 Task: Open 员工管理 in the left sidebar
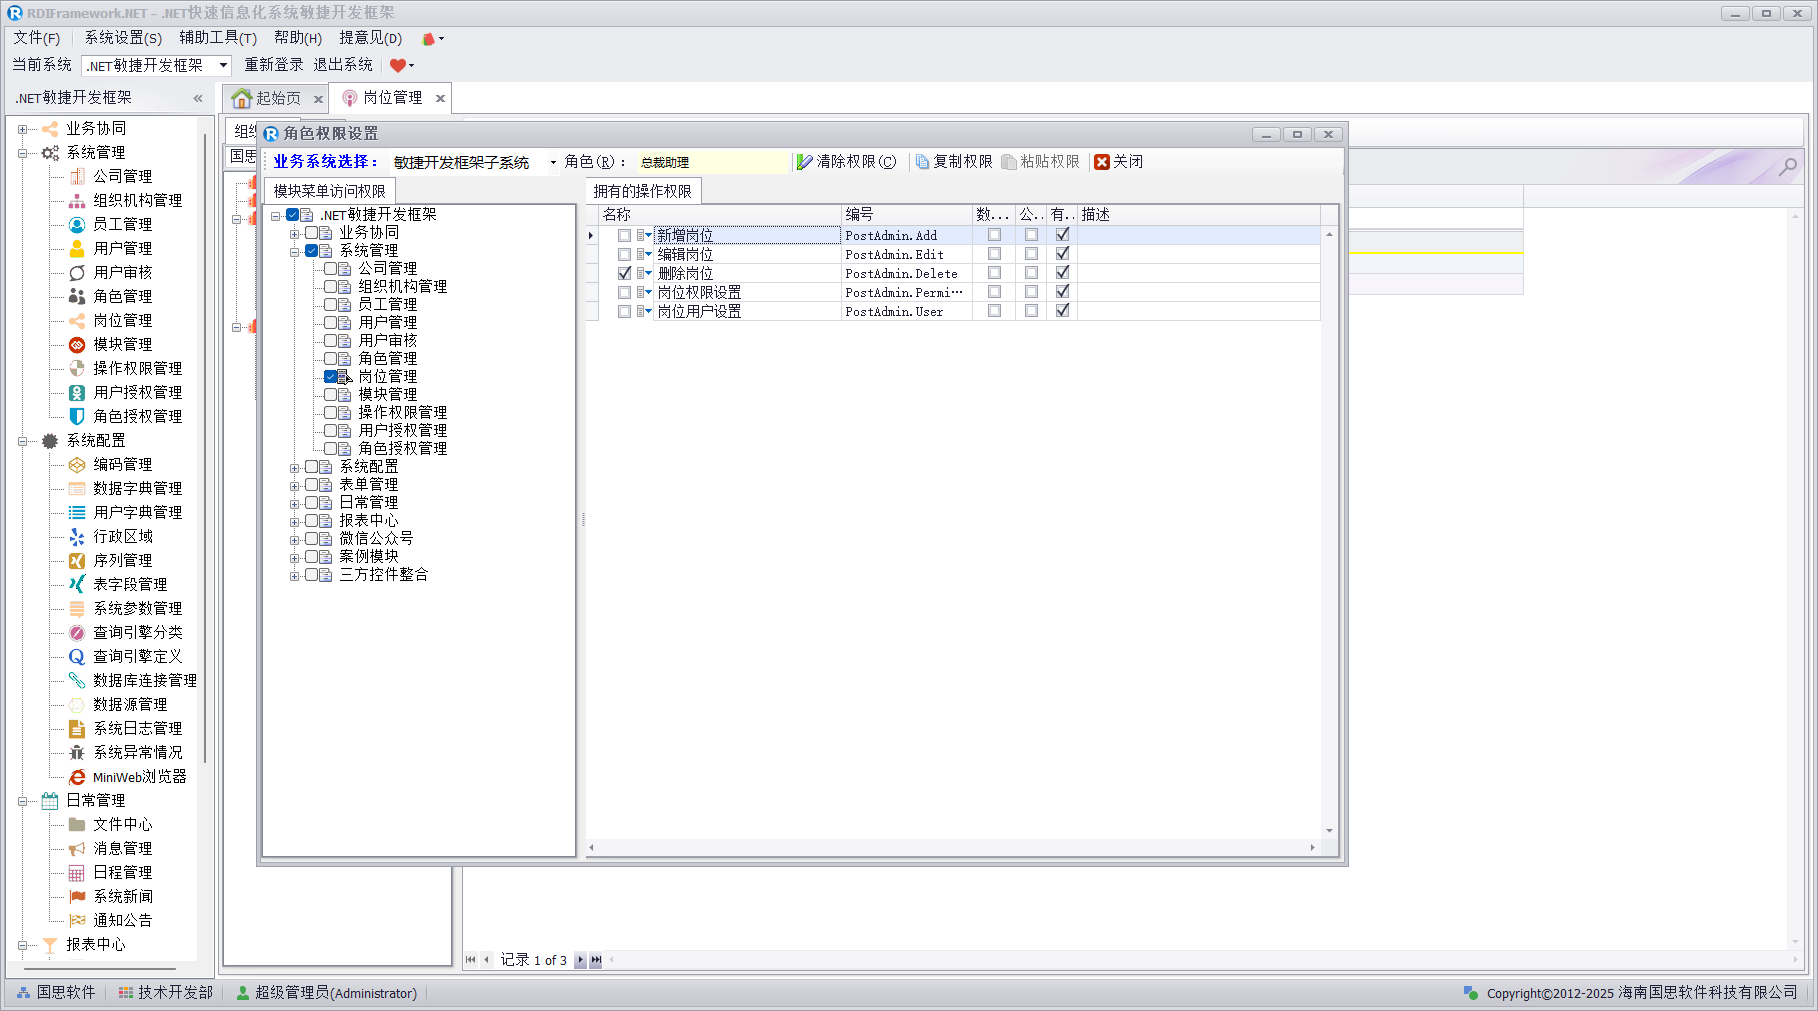[122, 224]
